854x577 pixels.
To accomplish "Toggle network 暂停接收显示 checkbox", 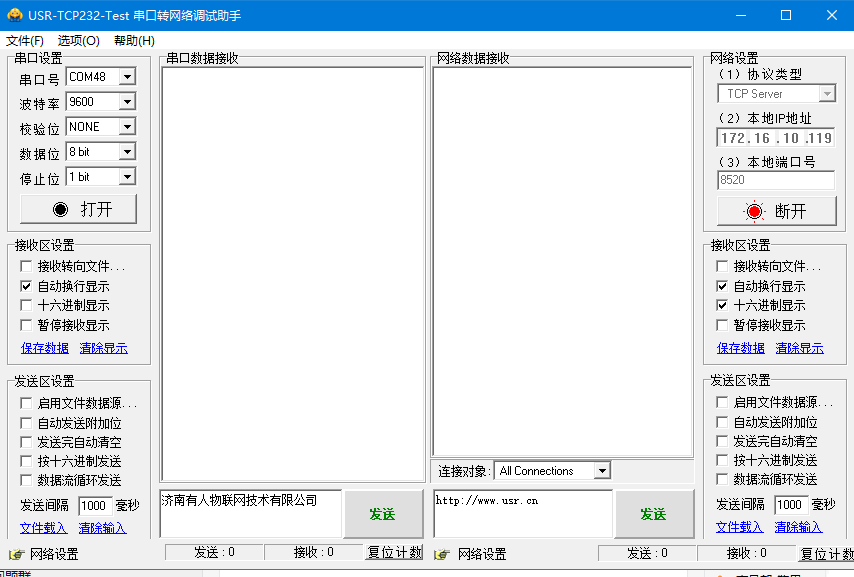I will [x=722, y=325].
